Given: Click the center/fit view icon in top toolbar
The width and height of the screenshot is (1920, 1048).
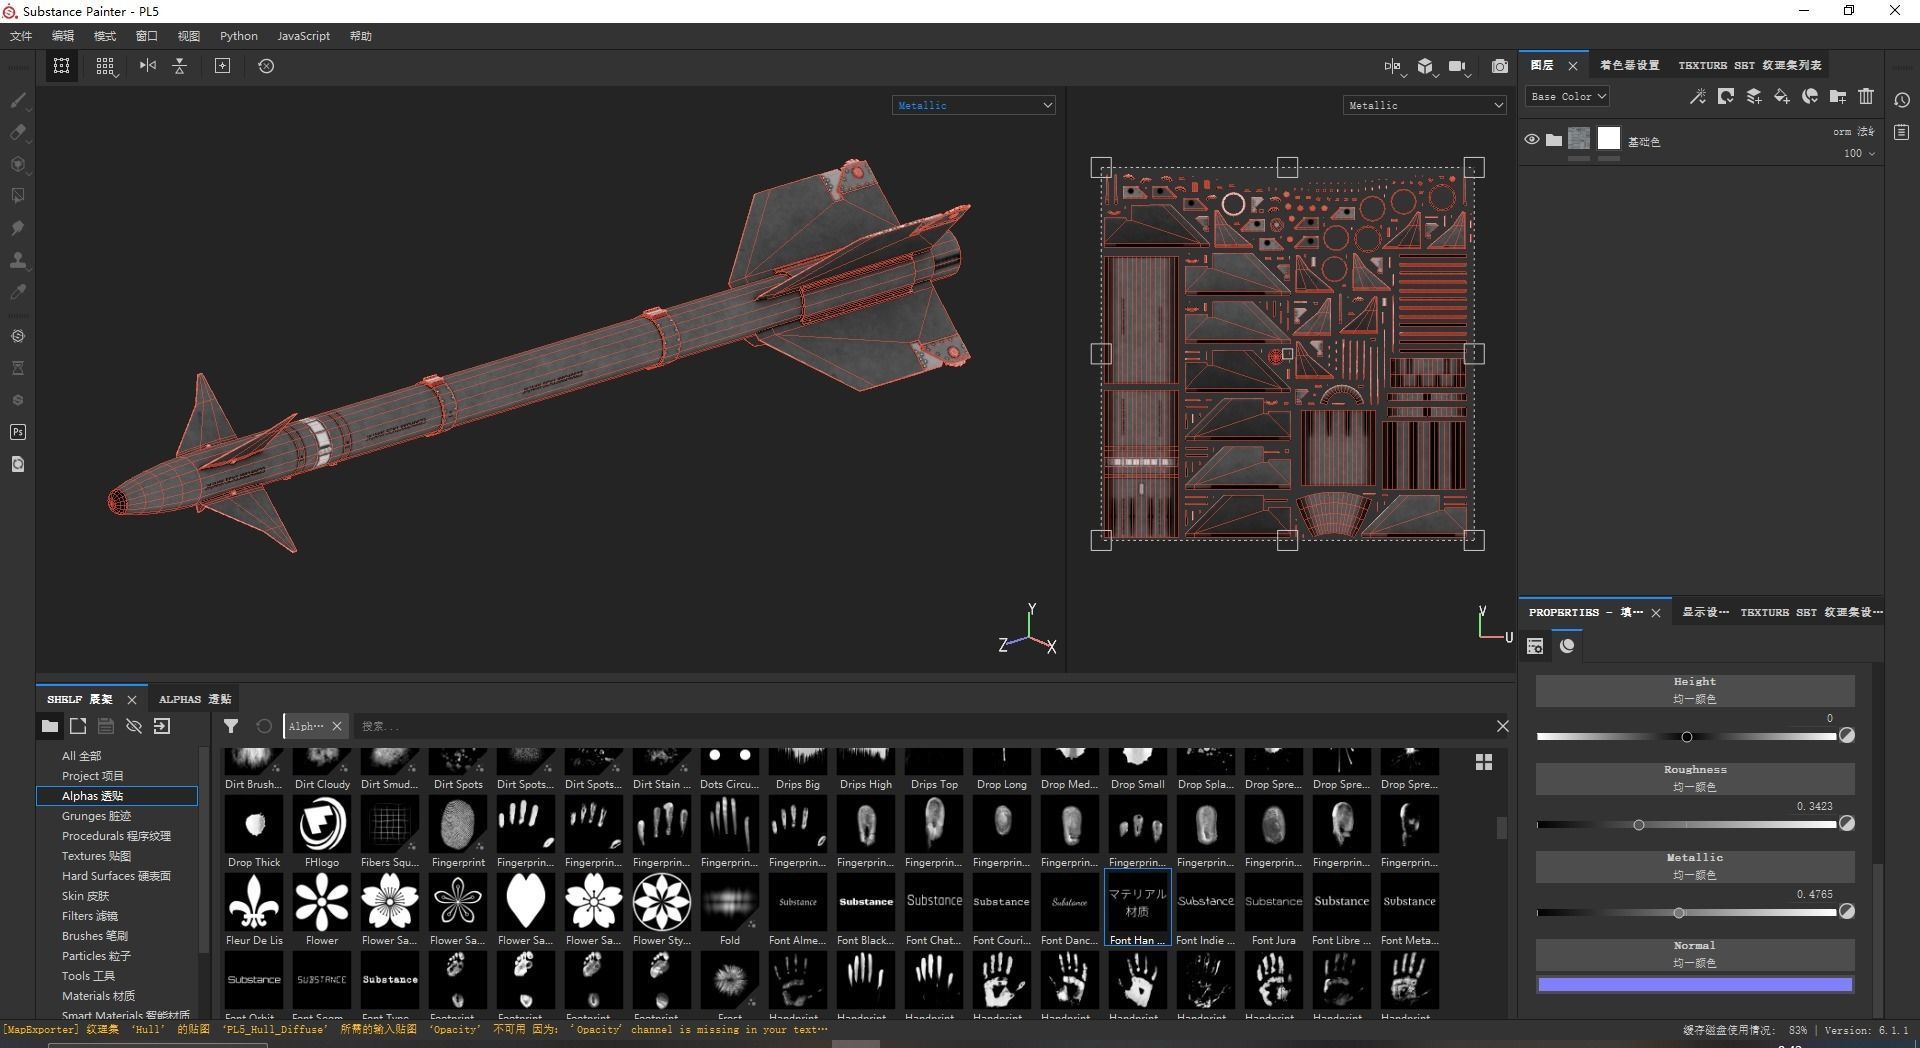Looking at the screenshot, I should pos(222,66).
